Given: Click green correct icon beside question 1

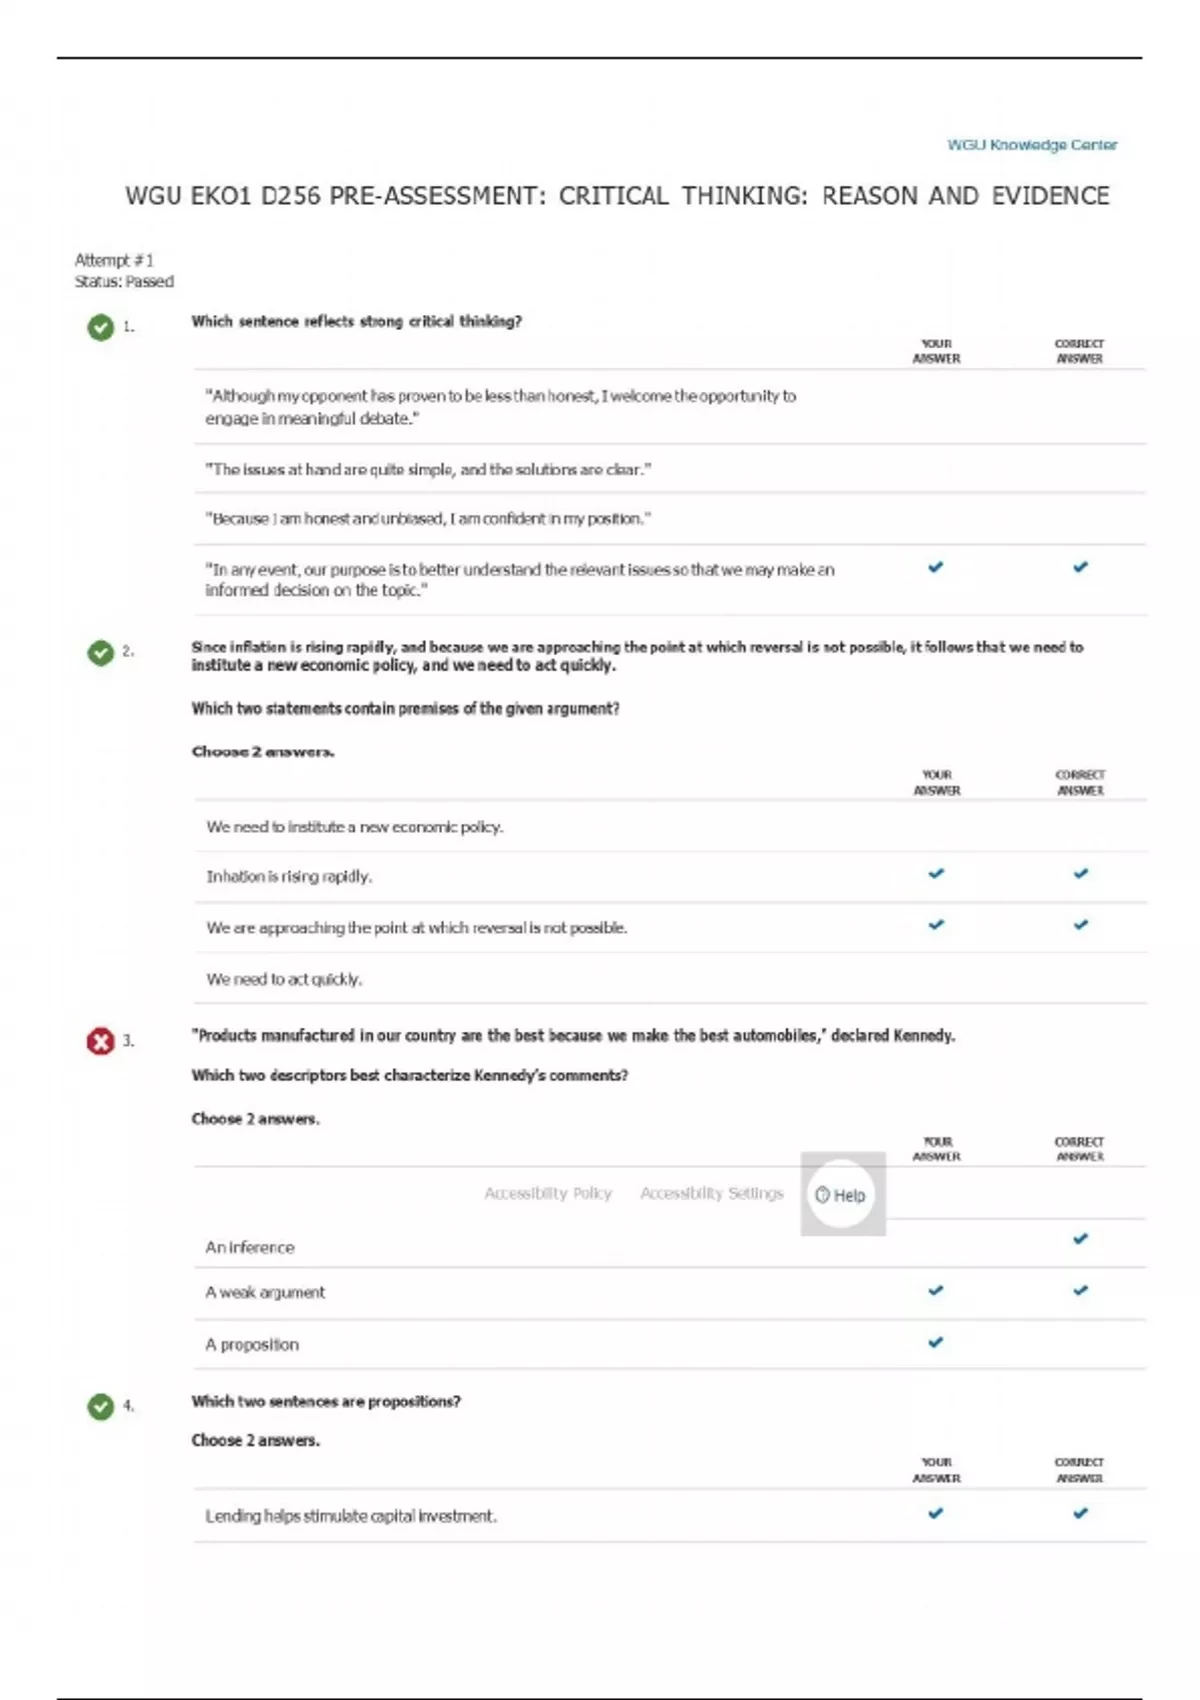Looking at the screenshot, I should pos(101,327).
